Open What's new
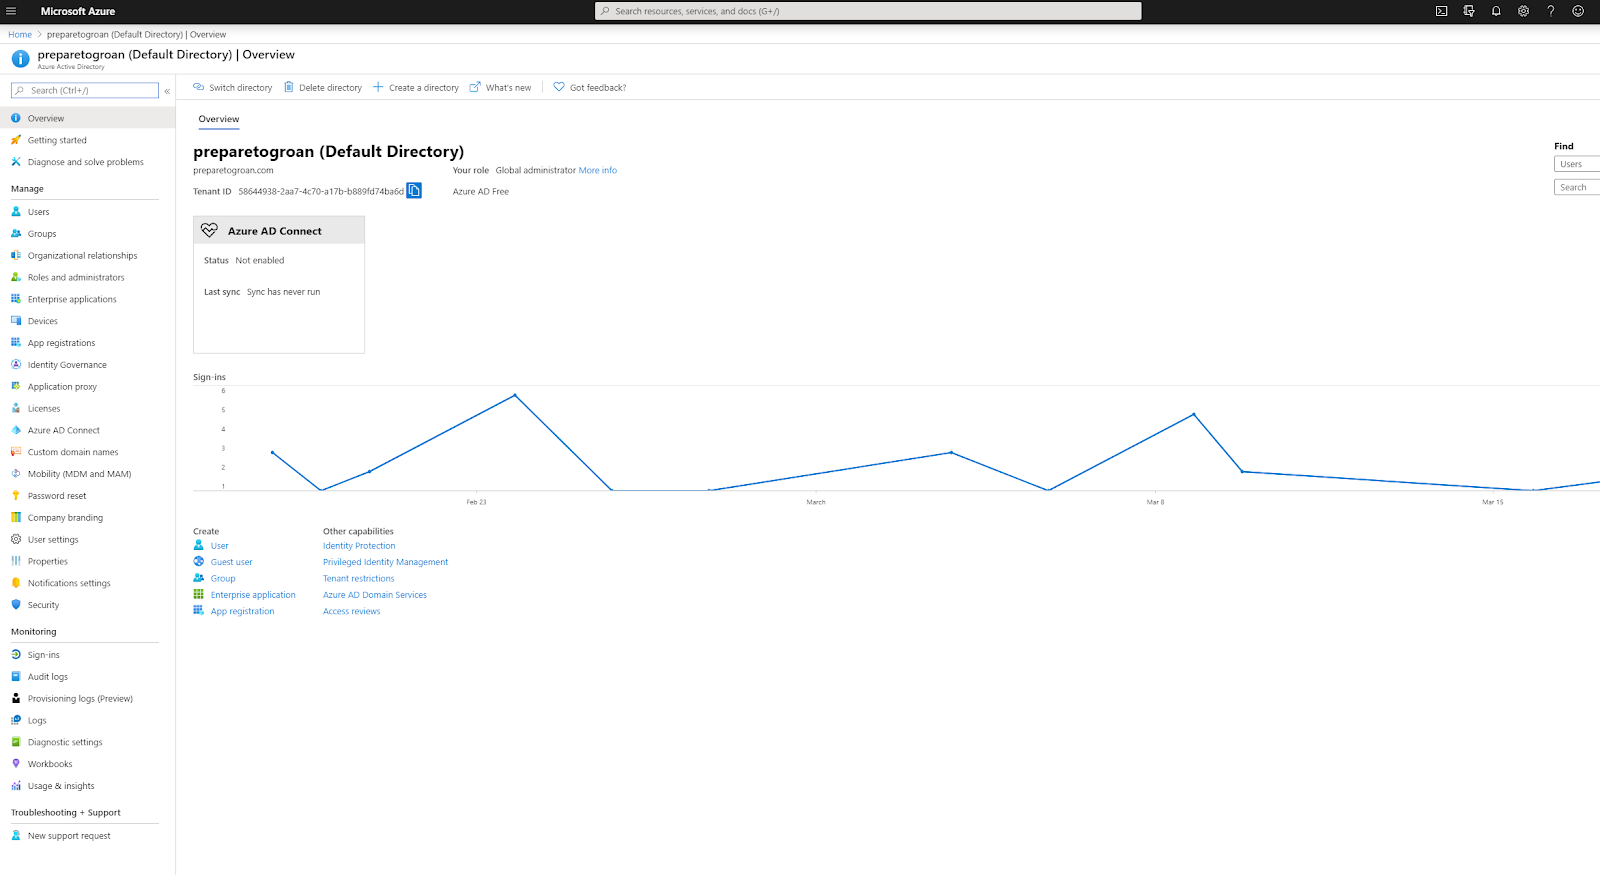This screenshot has width=1600, height=875. [500, 88]
